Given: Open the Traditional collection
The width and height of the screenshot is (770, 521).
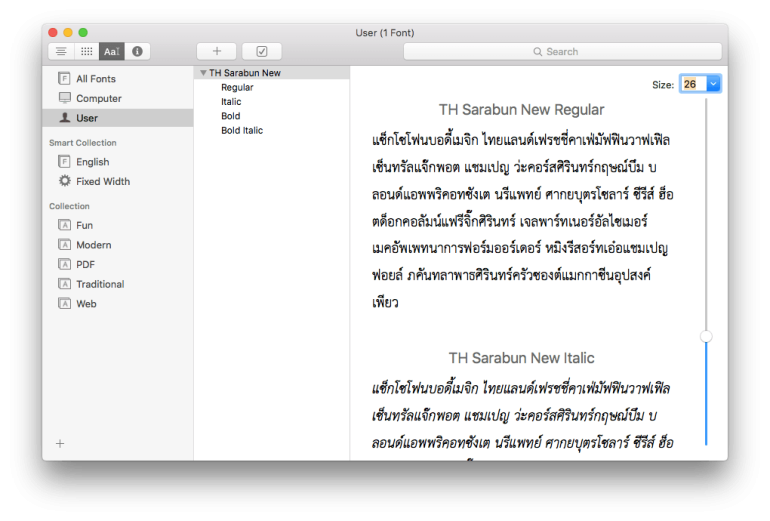Looking at the screenshot, I should 100,284.
